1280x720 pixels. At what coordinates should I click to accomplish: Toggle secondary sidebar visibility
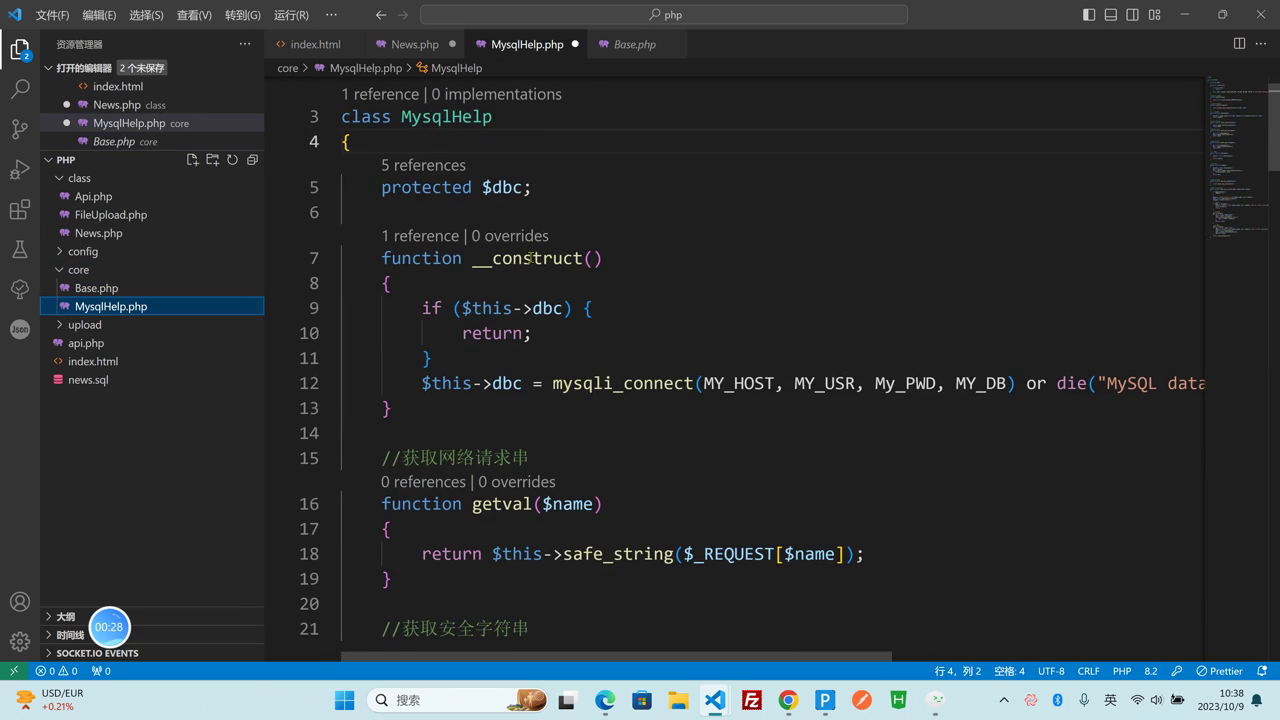tap(1133, 15)
